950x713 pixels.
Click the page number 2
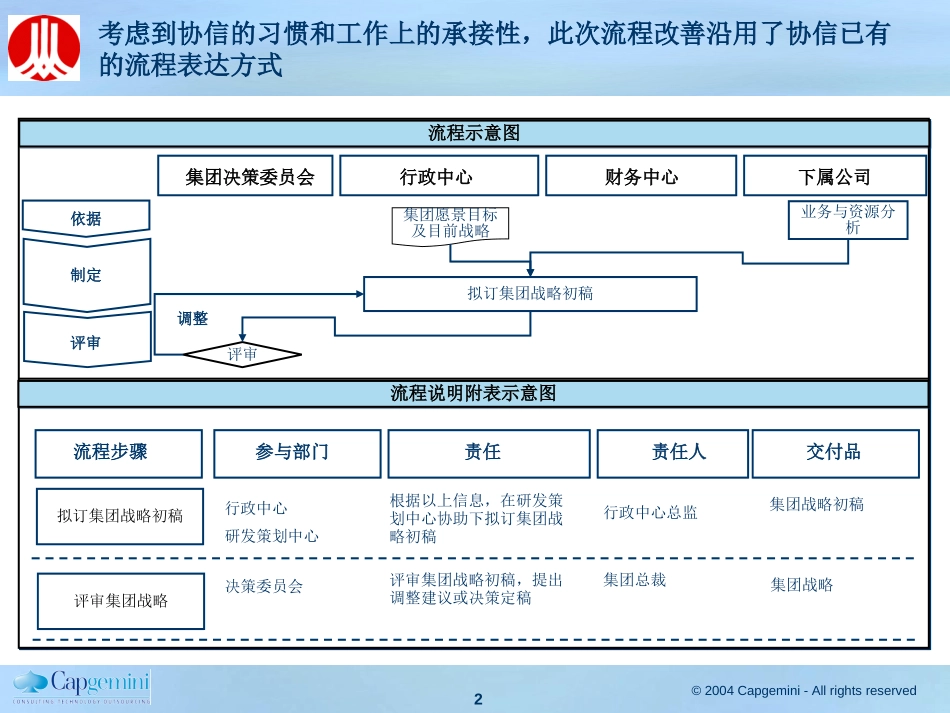point(478,699)
